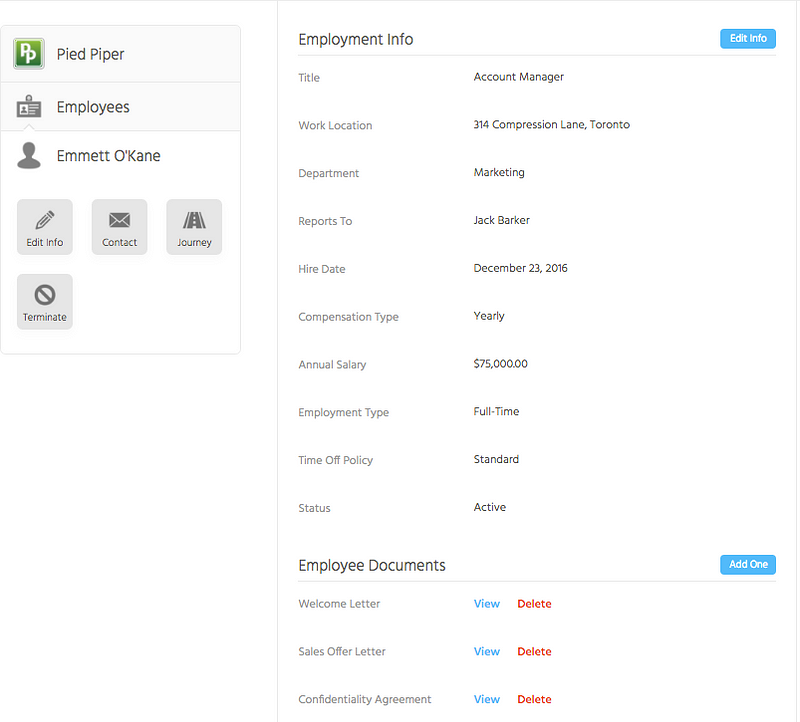
Task: Click the Confidentiality Agreement document name
Action: point(365,700)
